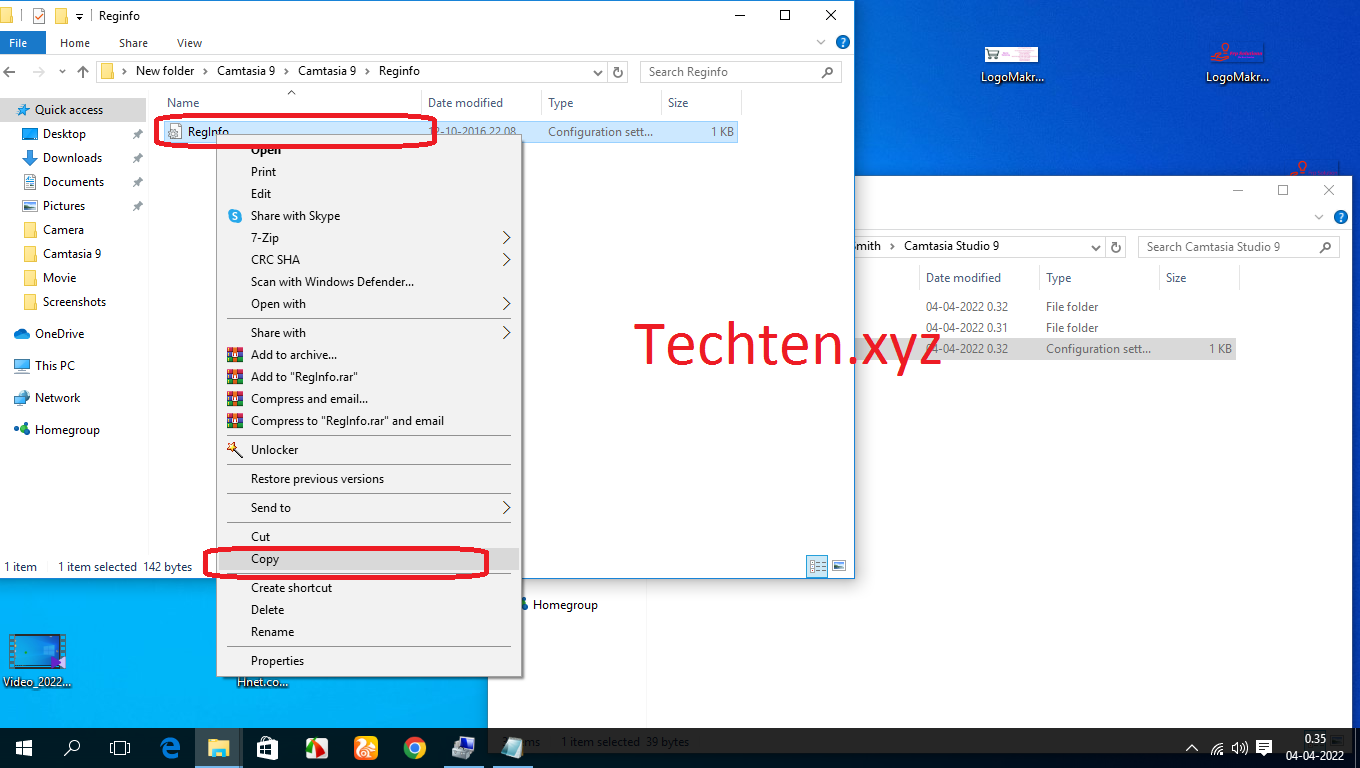
Task: Open Task View on the taskbar
Action: click(x=120, y=748)
